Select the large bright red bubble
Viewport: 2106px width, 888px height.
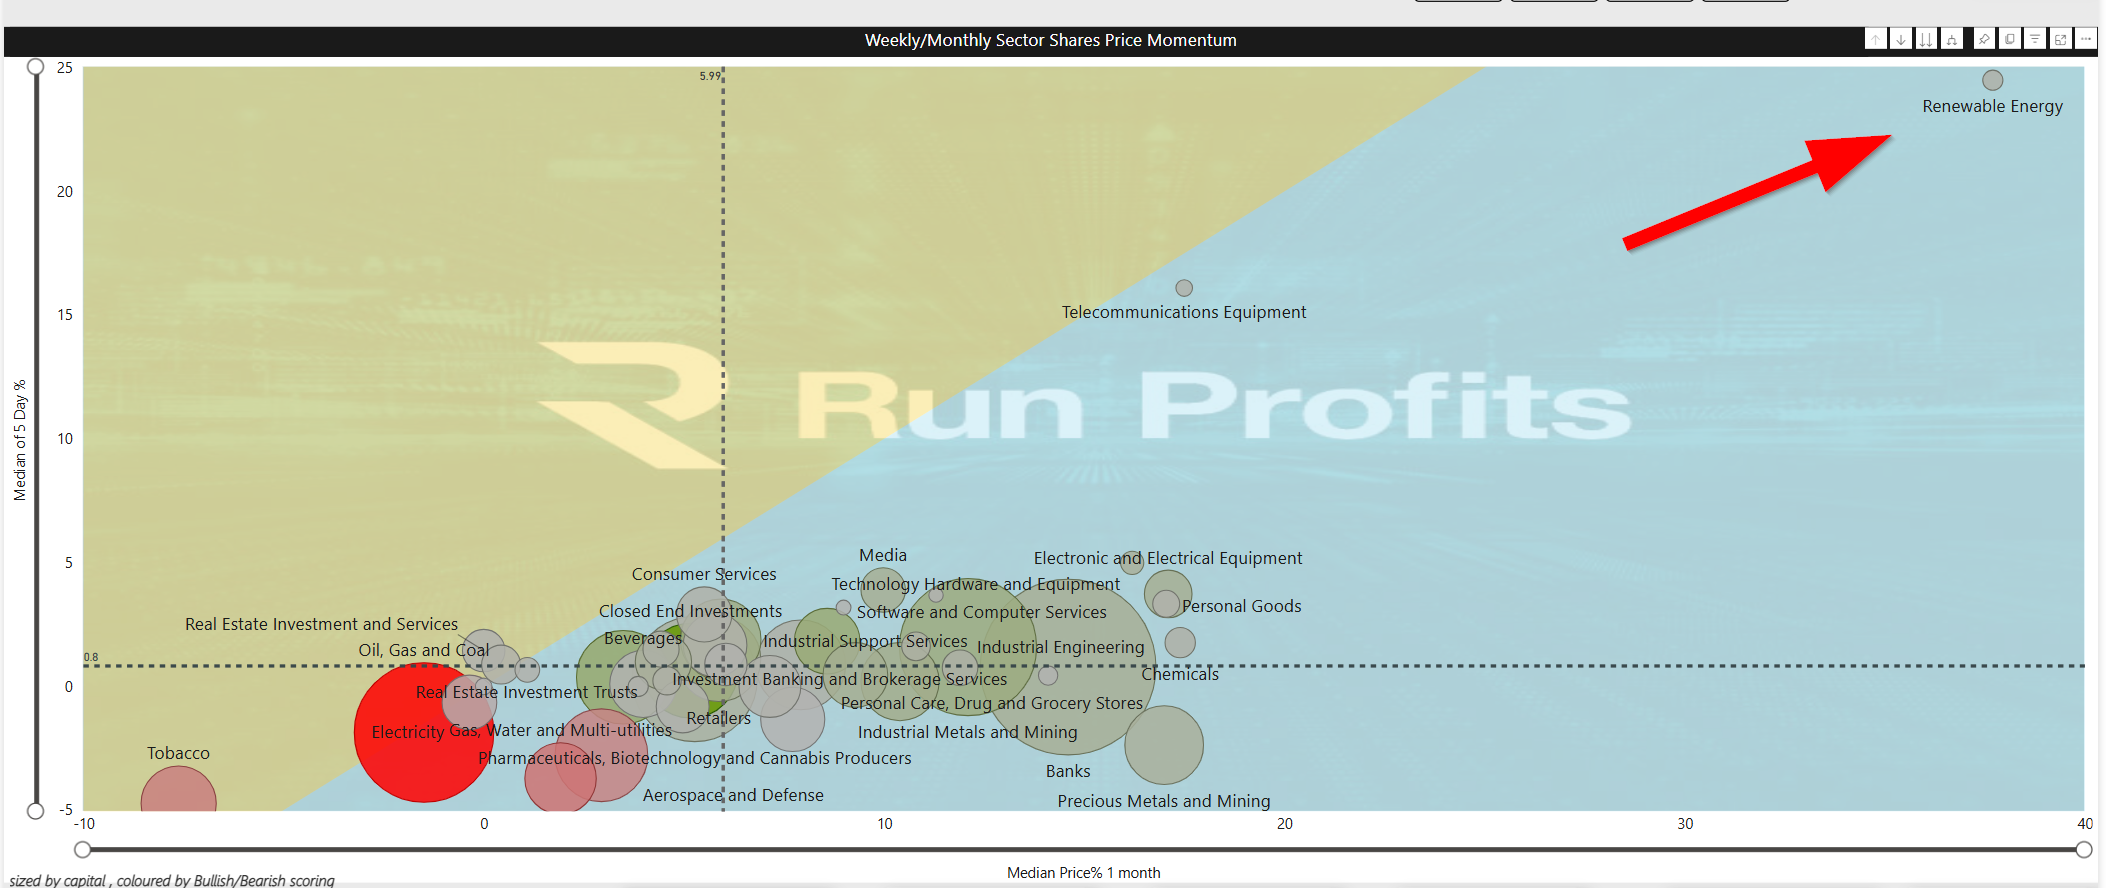[x=424, y=732]
